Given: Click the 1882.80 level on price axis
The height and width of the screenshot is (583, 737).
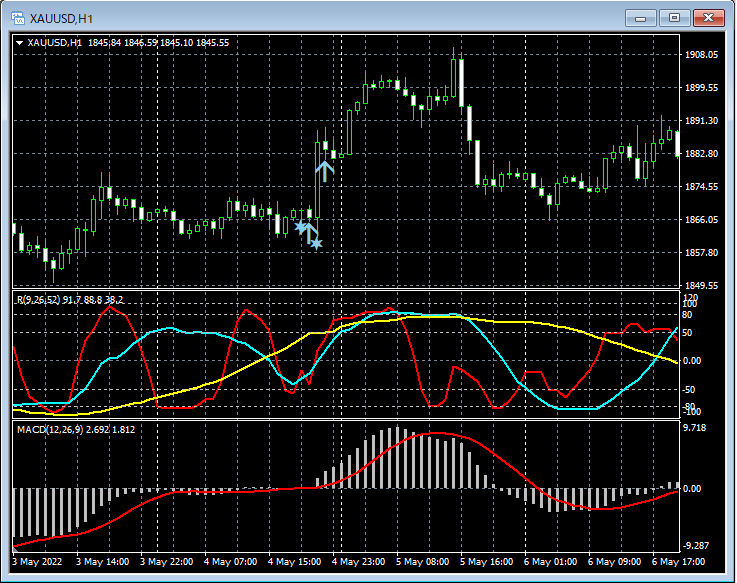Looking at the screenshot, I should point(702,154).
